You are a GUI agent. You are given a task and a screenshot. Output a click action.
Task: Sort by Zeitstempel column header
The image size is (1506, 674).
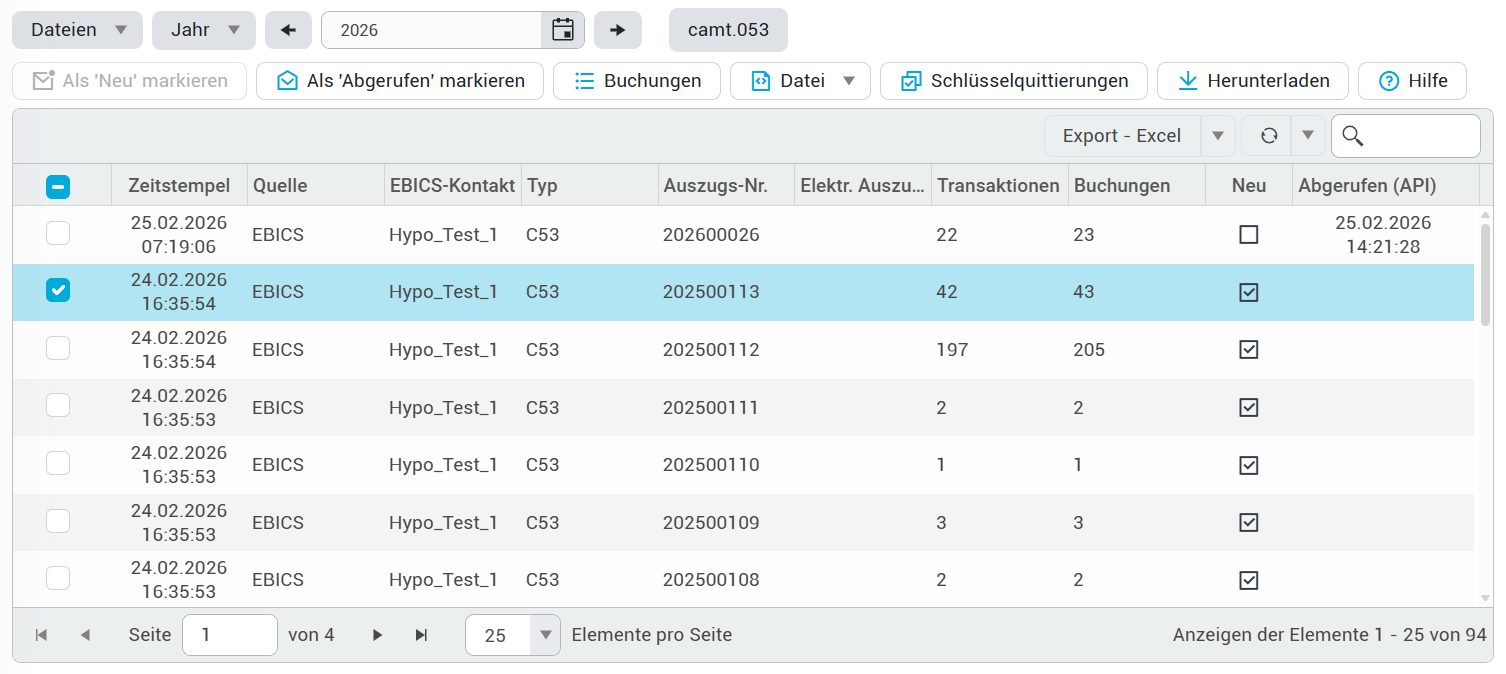click(179, 186)
